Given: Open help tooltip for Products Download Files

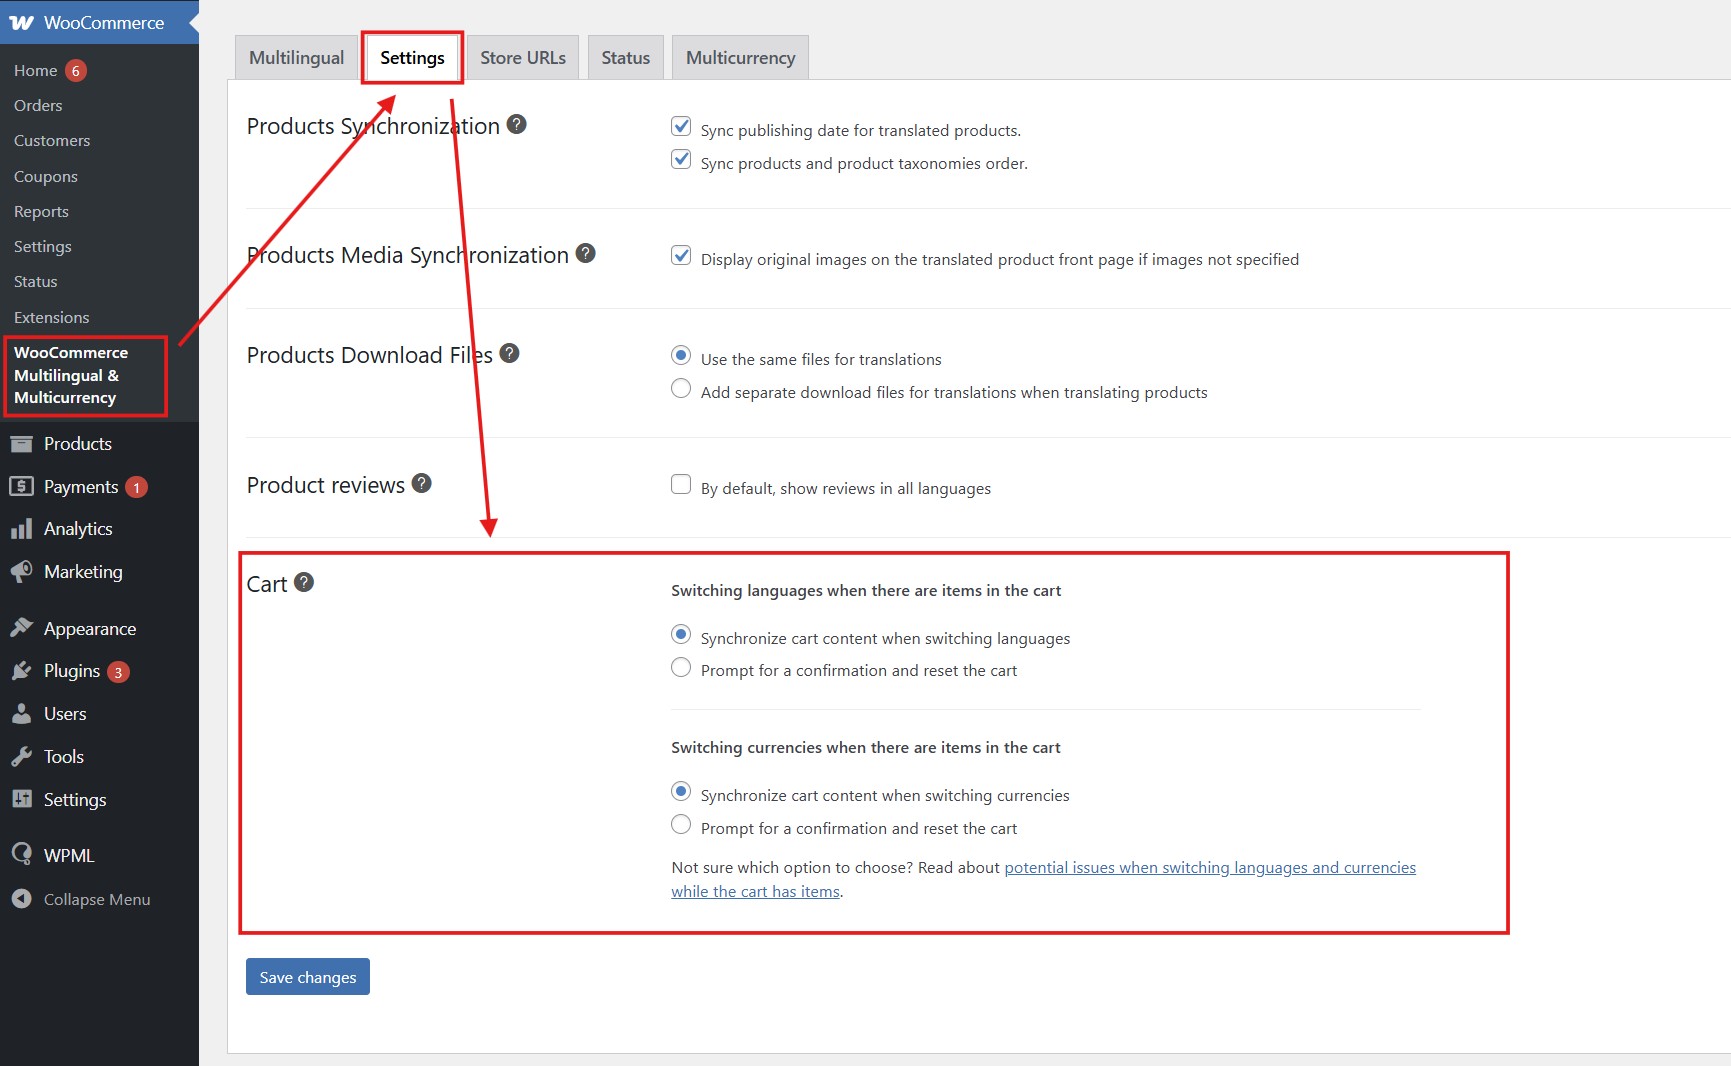Looking at the screenshot, I should click(x=509, y=353).
